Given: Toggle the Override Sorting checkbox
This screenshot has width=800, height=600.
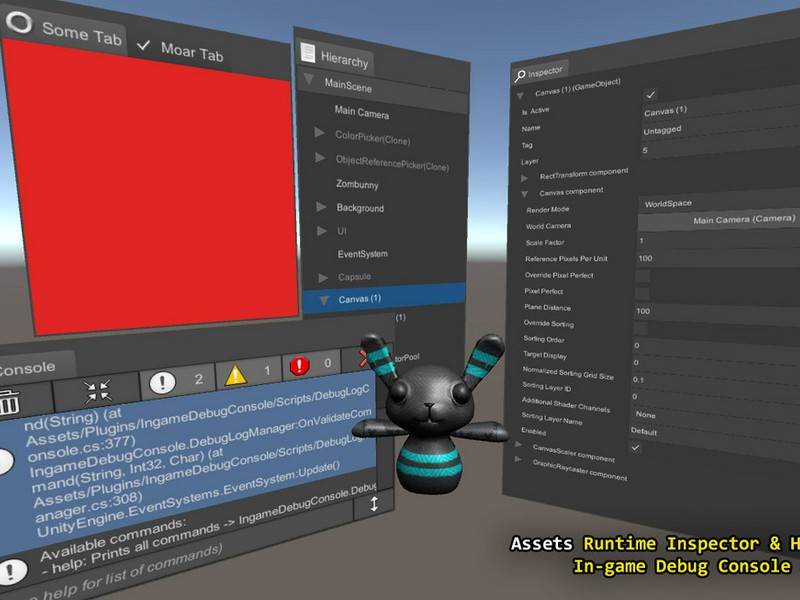Looking at the screenshot, I should click(x=640, y=328).
